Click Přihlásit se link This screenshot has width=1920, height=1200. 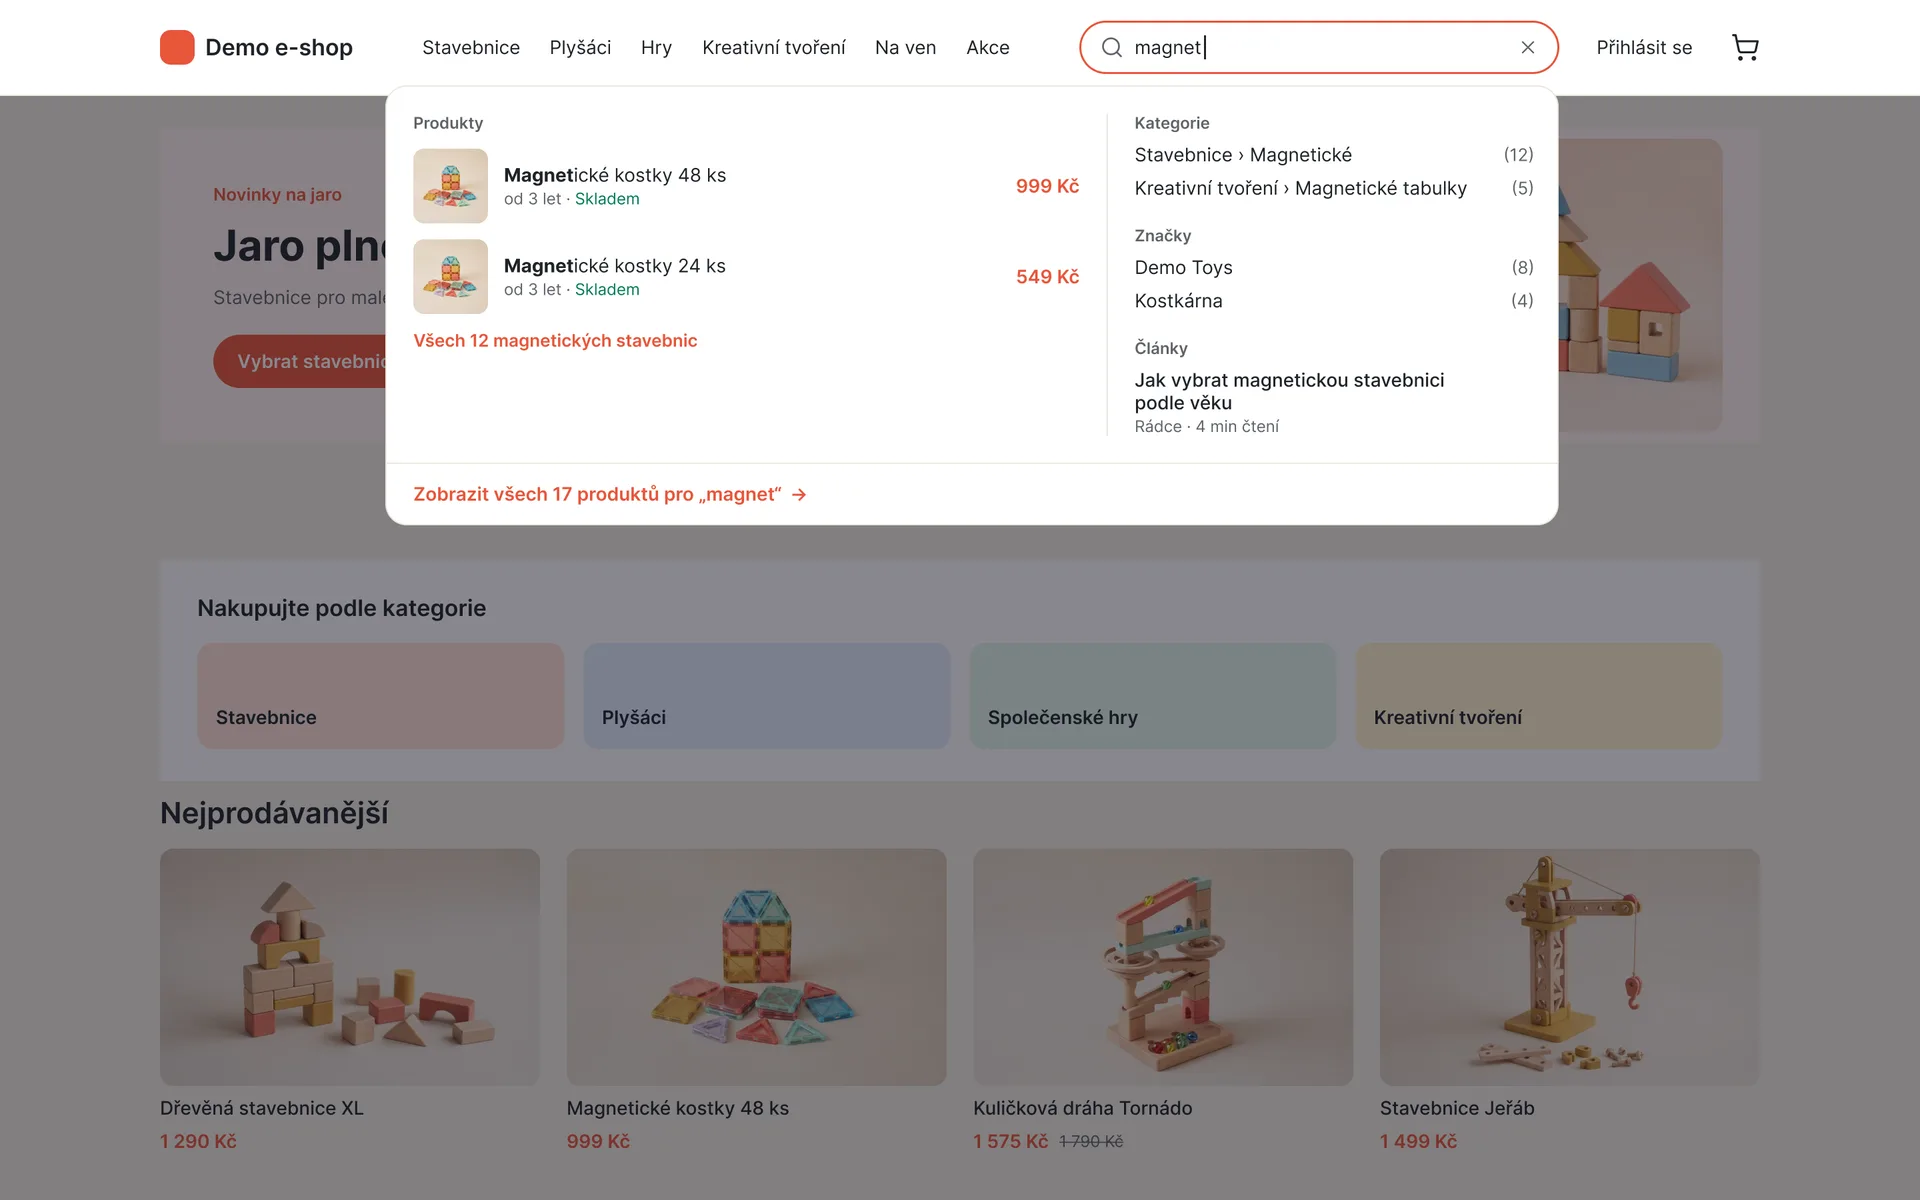coord(1644,47)
